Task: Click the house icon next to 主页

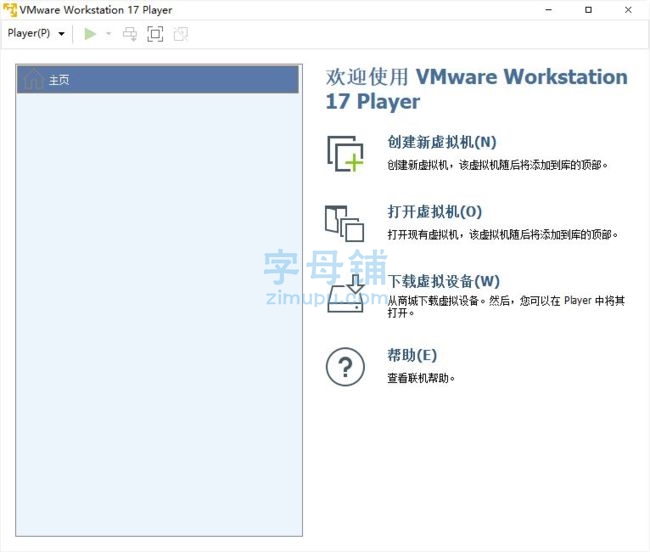Action: [34, 79]
